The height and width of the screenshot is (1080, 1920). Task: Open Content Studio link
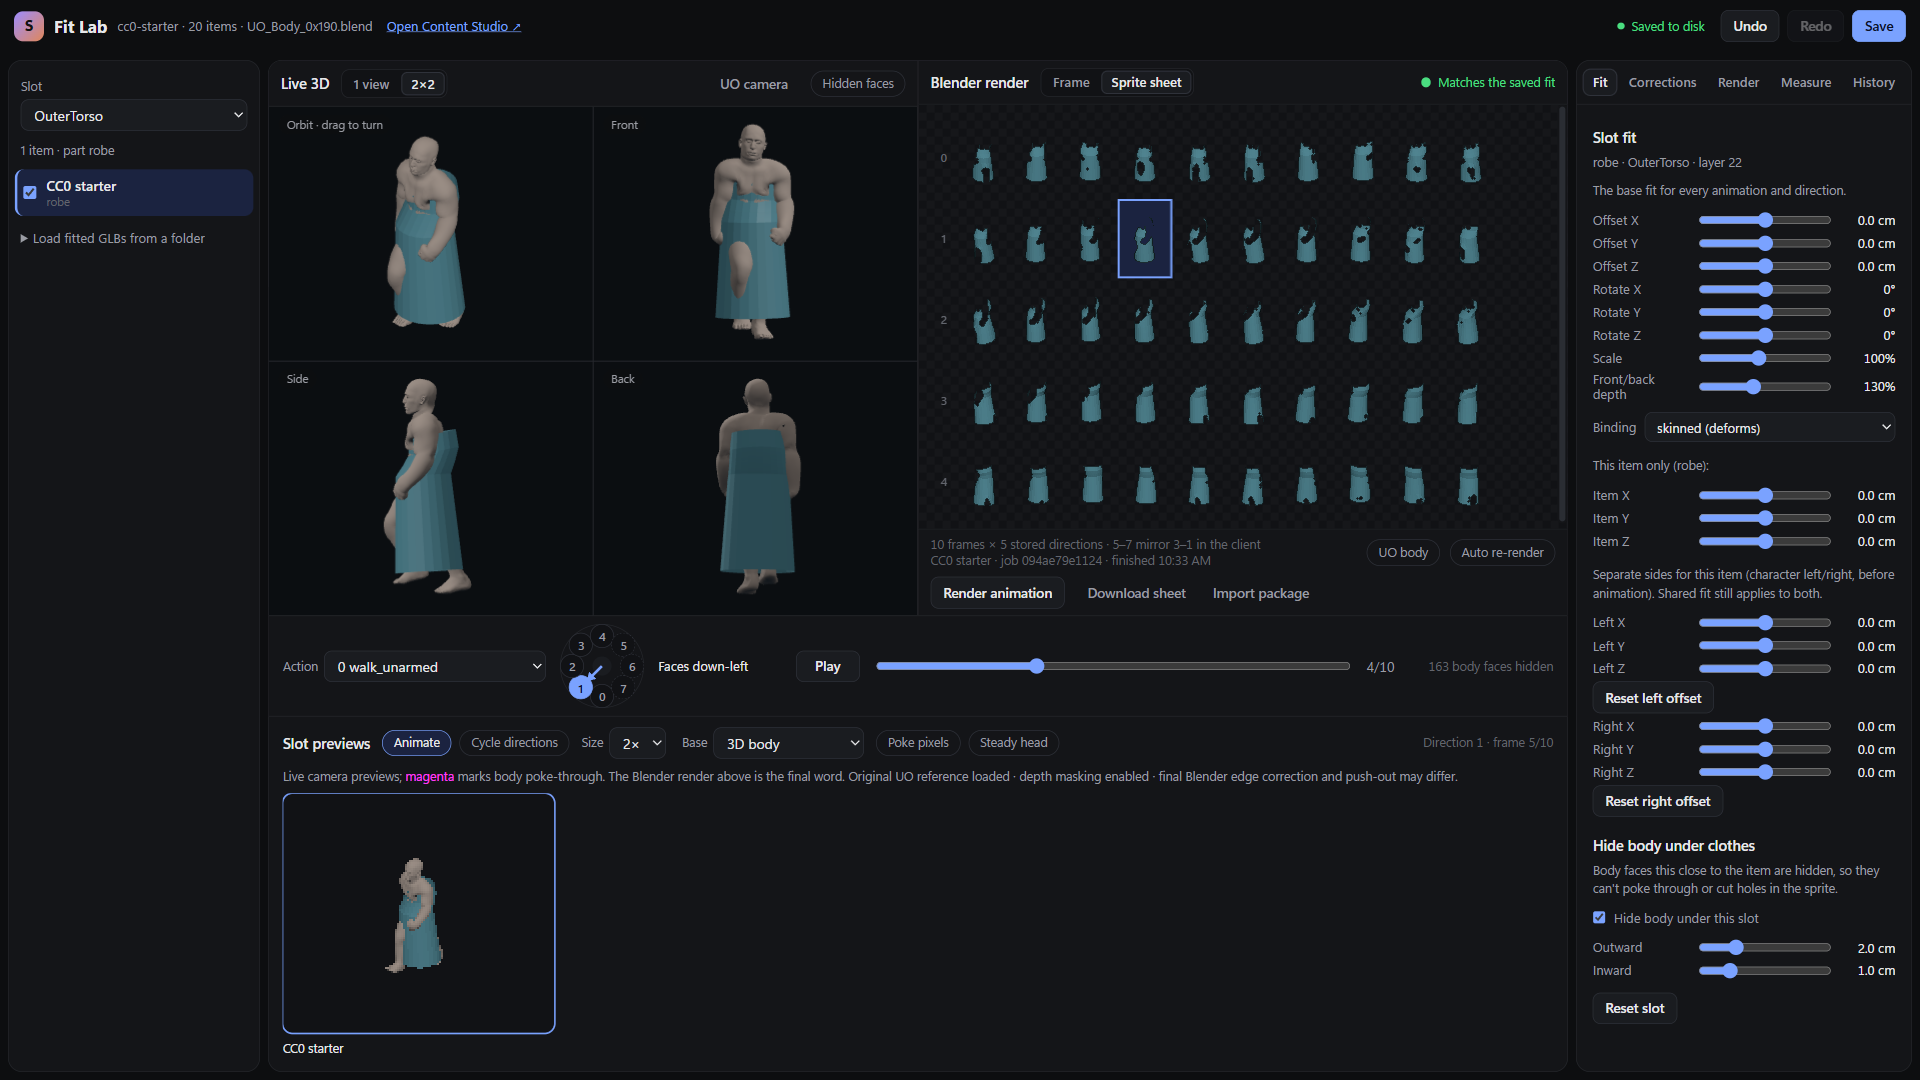click(x=453, y=27)
